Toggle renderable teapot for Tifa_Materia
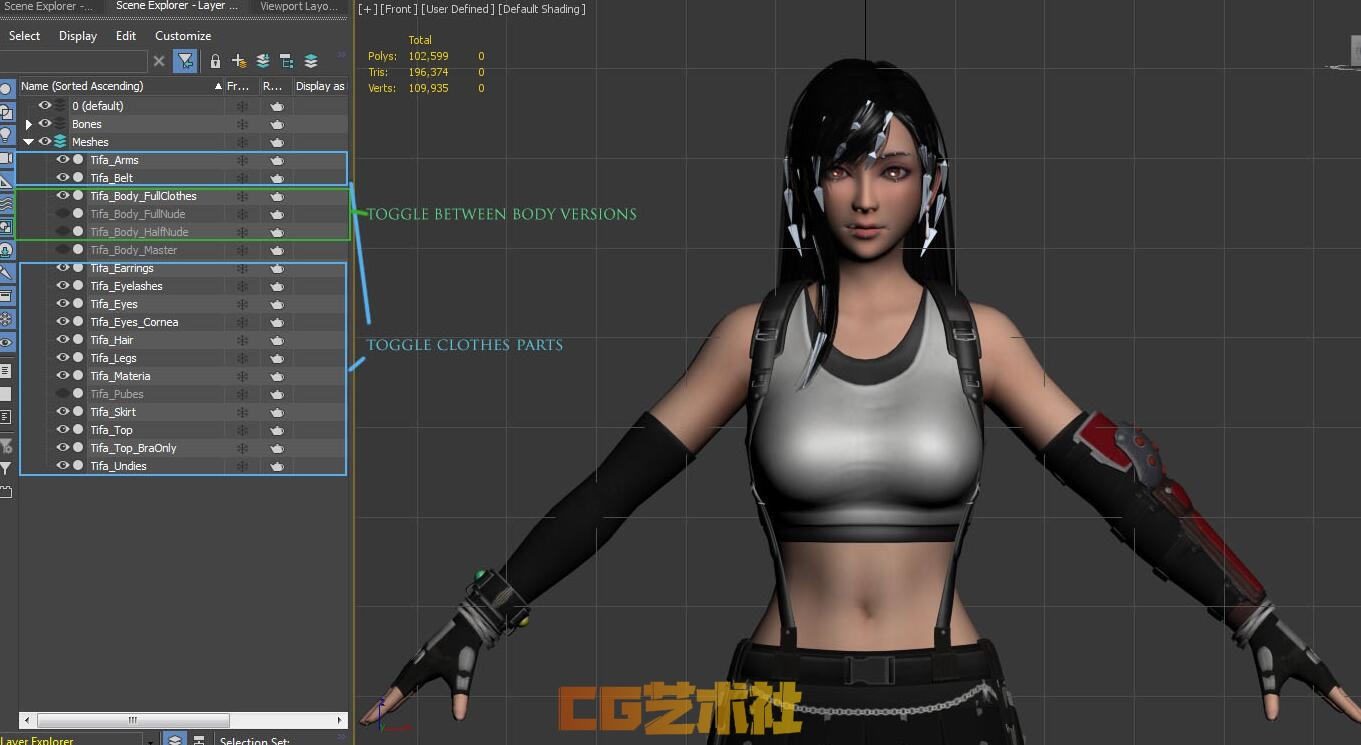The height and width of the screenshot is (745, 1361). click(x=277, y=376)
